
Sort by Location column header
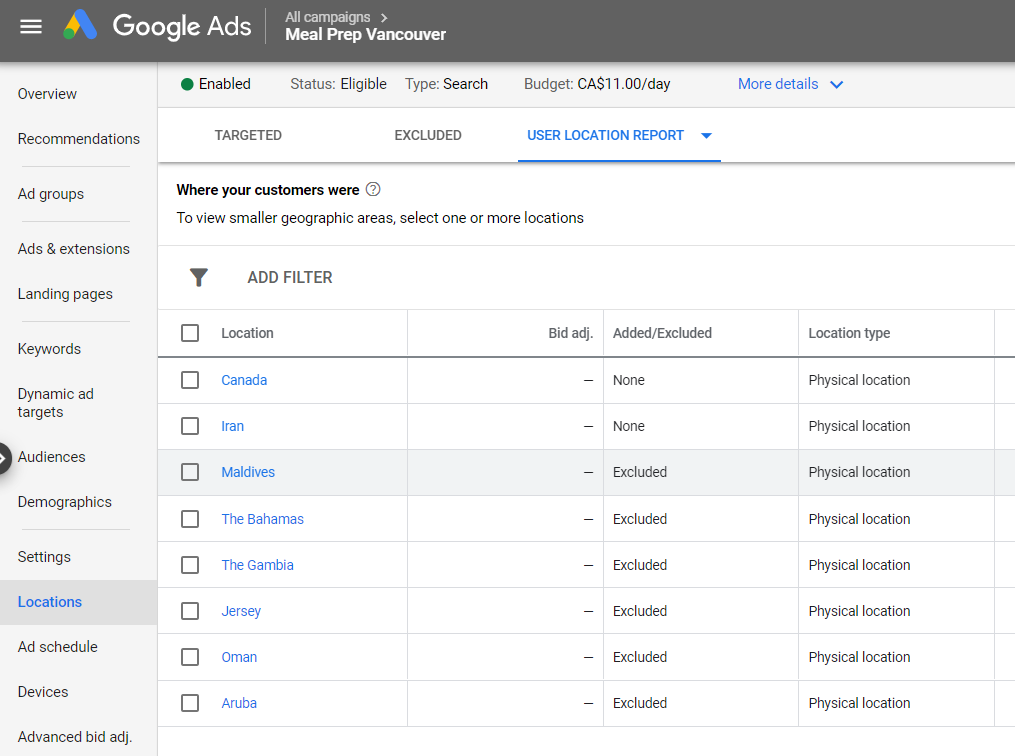pyautogui.click(x=247, y=333)
